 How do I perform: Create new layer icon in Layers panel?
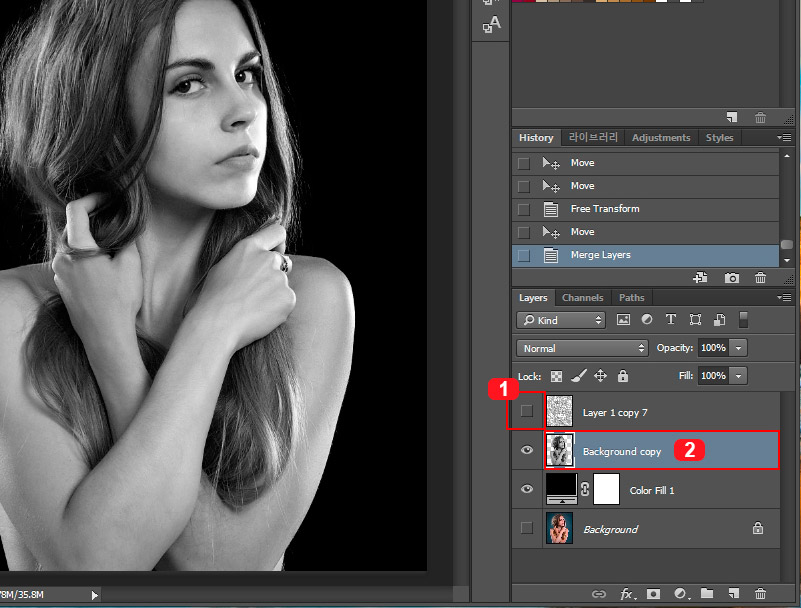click(734, 593)
